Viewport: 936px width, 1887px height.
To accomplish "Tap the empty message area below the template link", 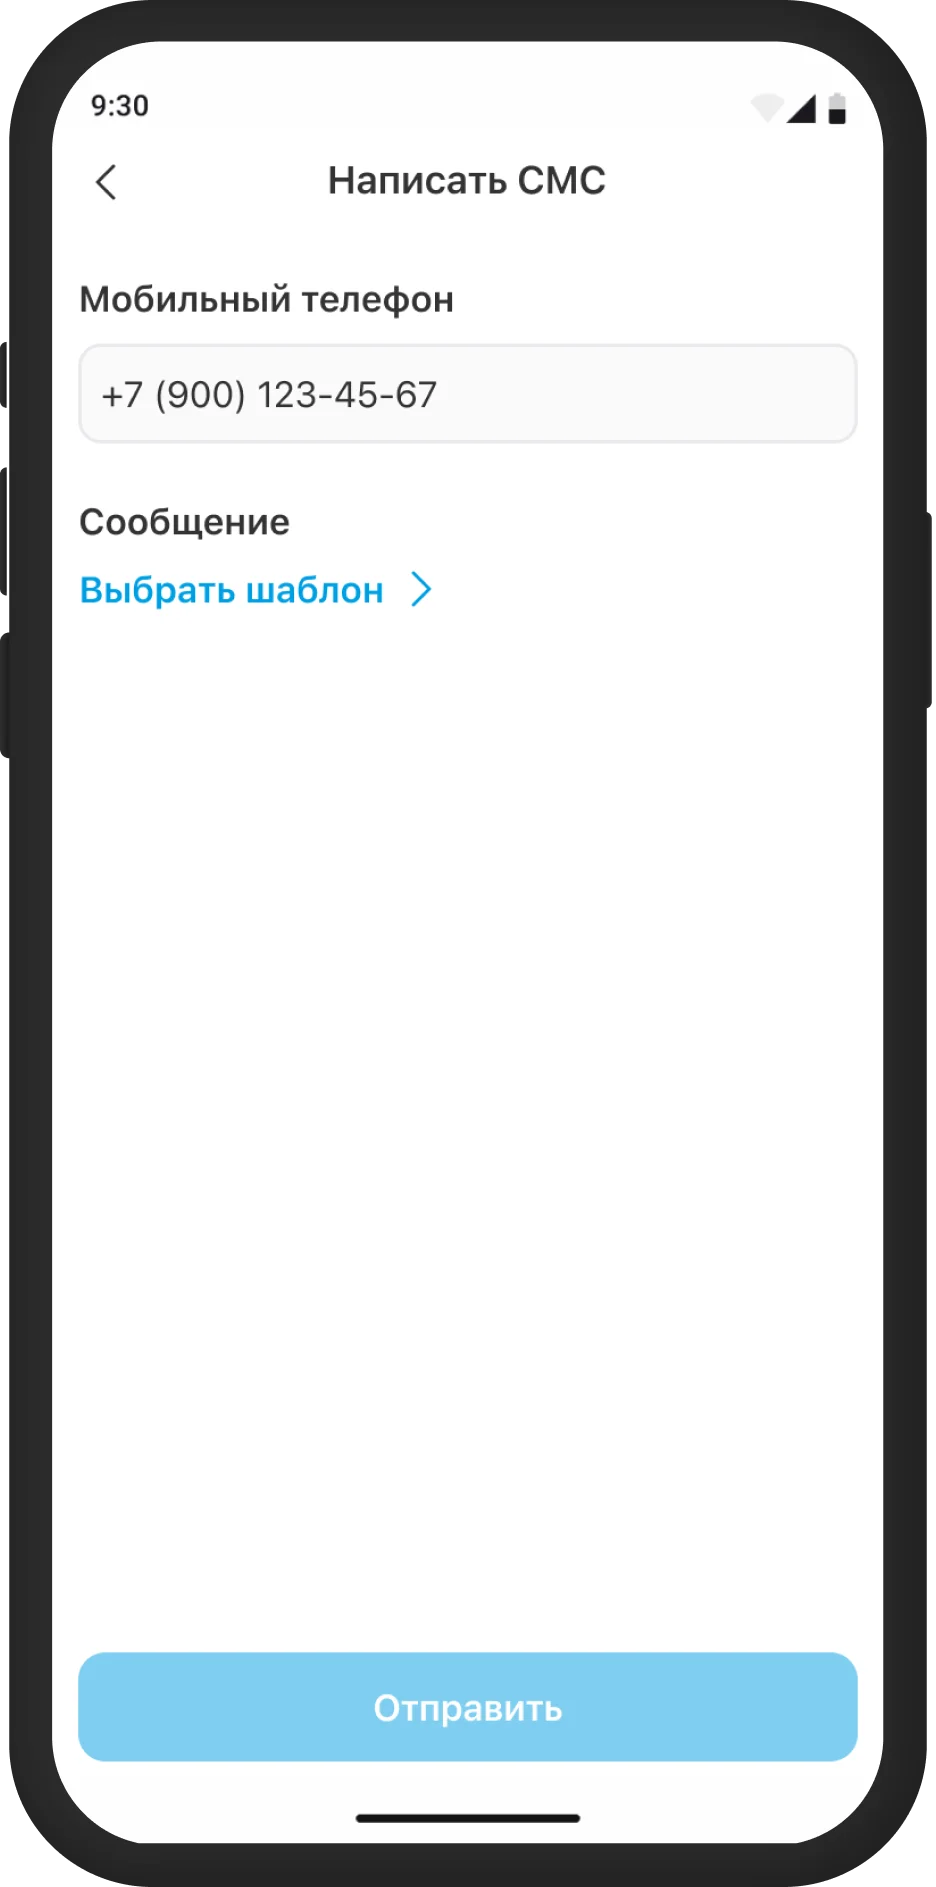I will click(468, 1120).
